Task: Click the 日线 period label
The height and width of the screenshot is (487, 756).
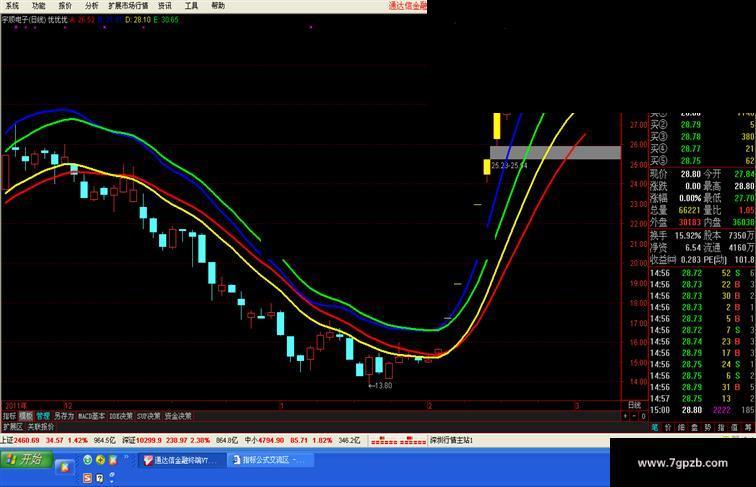Action: (x=634, y=405)
